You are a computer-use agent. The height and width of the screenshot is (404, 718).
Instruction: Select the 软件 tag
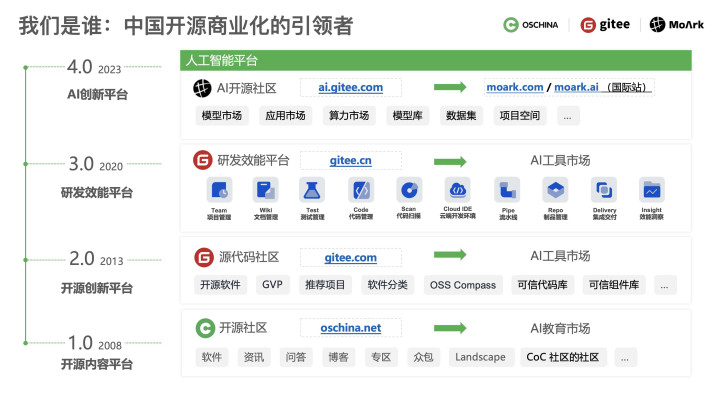point(212,357)
